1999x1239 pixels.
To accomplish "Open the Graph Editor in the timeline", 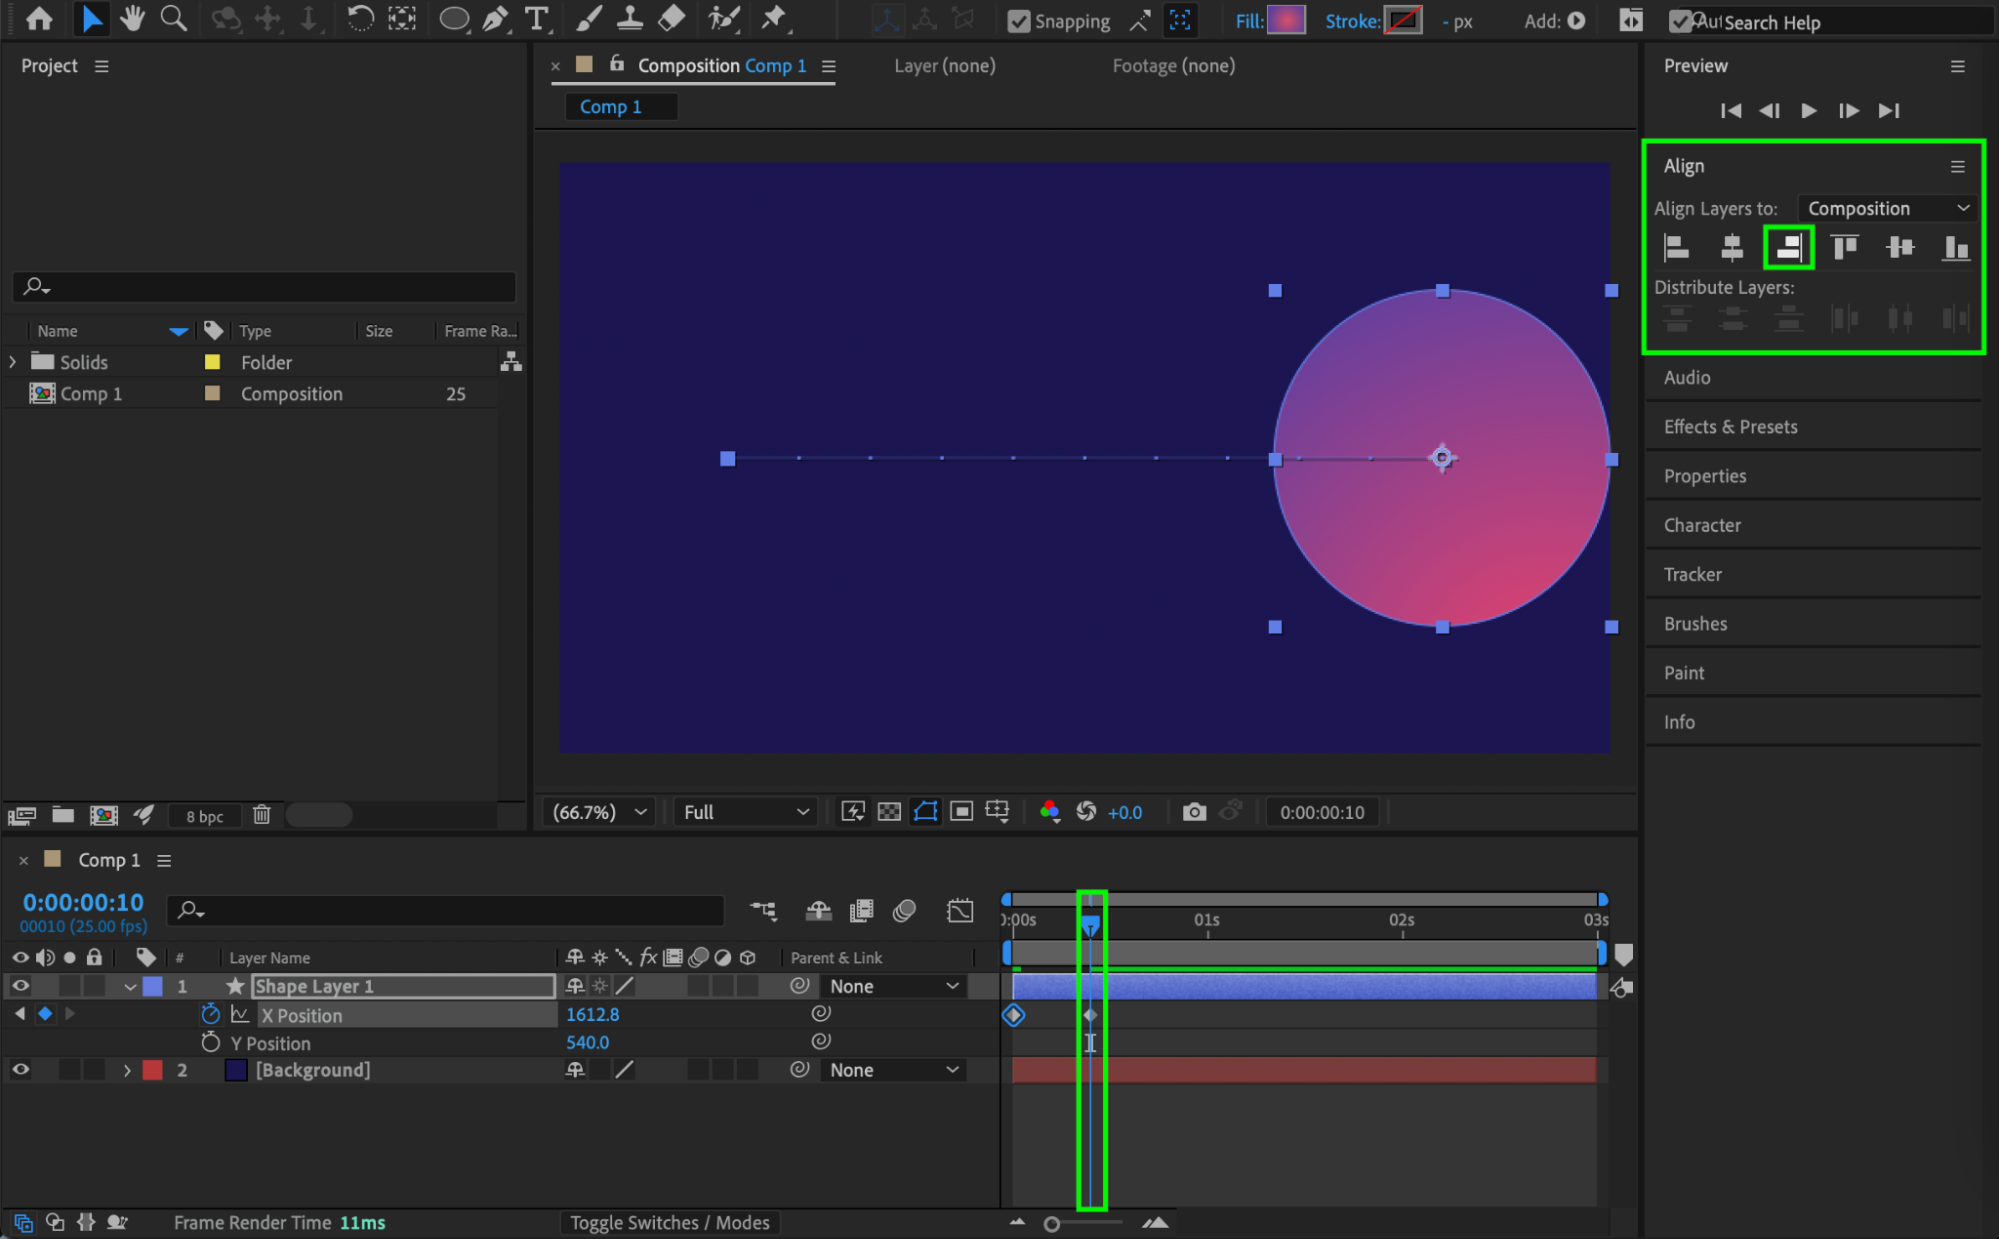I will point(960,910).
